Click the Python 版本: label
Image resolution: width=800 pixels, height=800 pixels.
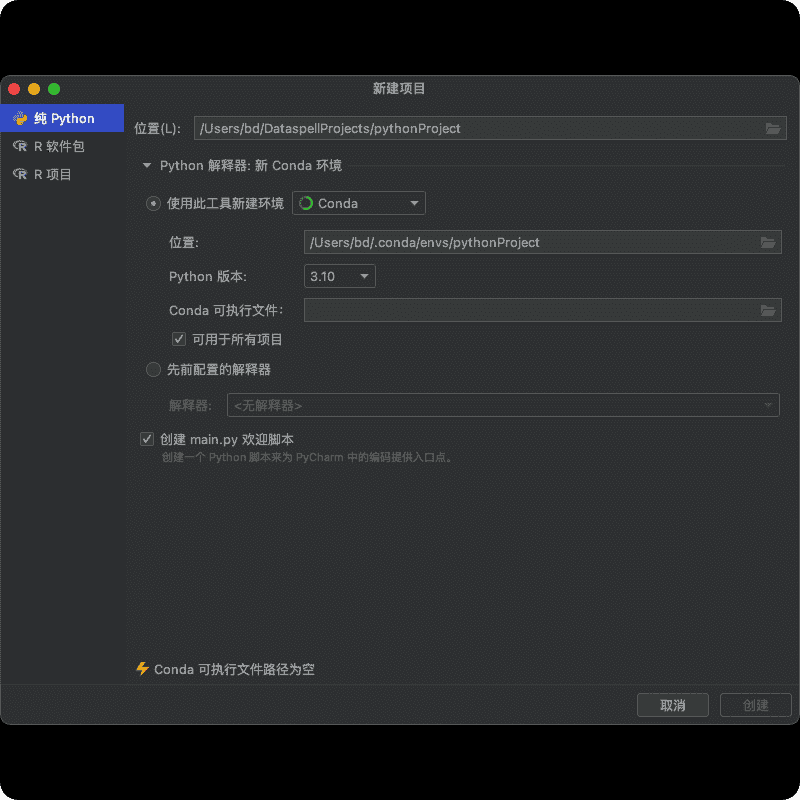coord(208,277)
